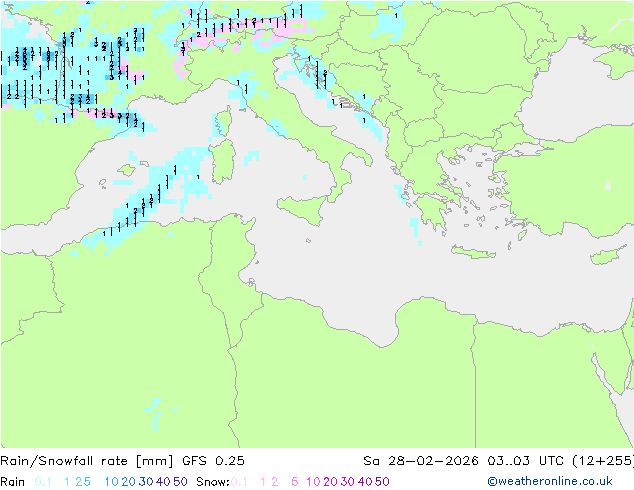Screen dimensions: 634x490
Task: Click the island of Sicily on the map
Action: pyautogui.click(x=303, y=209)
